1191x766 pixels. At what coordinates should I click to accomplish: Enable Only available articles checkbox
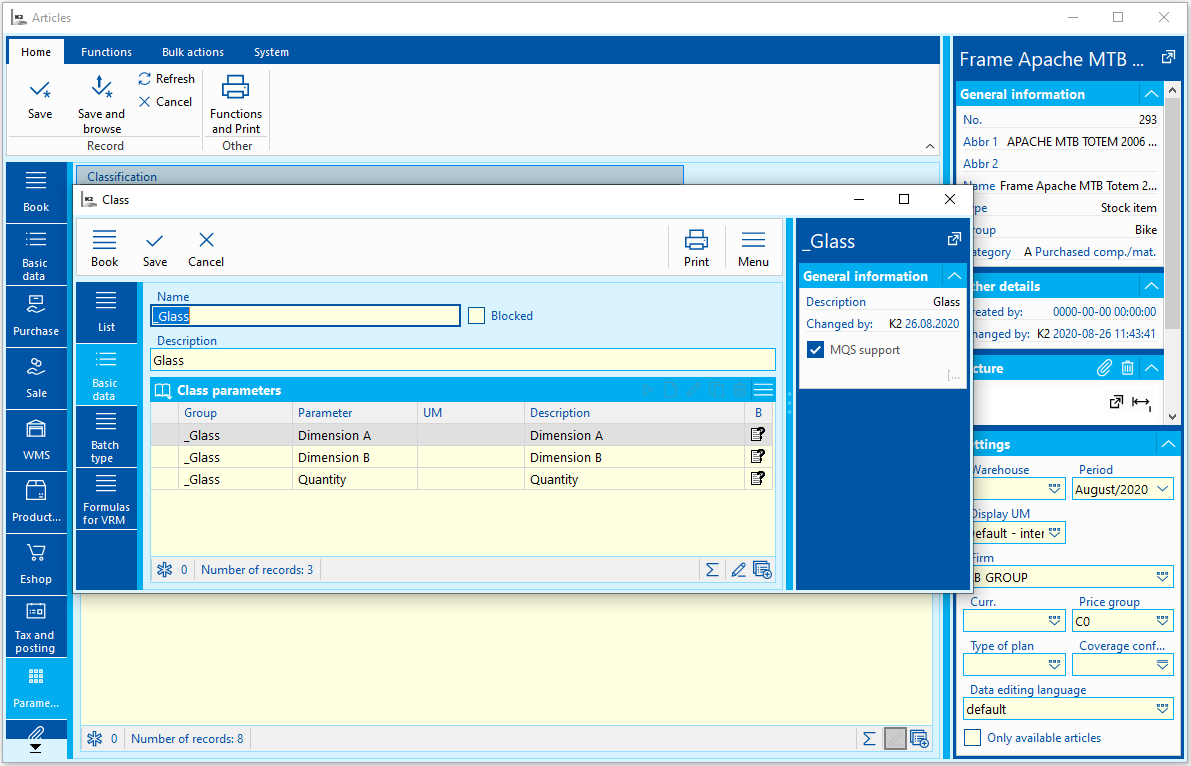coord(972,738)
